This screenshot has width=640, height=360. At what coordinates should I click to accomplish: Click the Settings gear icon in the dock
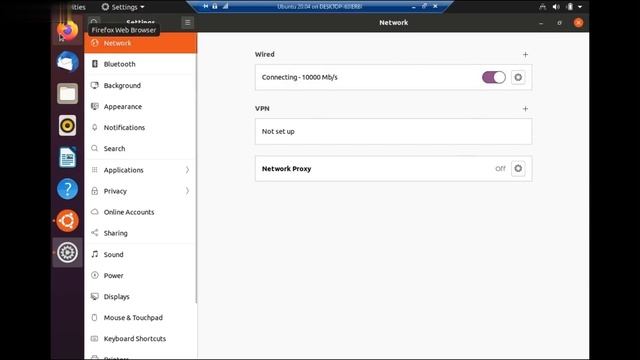point(67,252)
